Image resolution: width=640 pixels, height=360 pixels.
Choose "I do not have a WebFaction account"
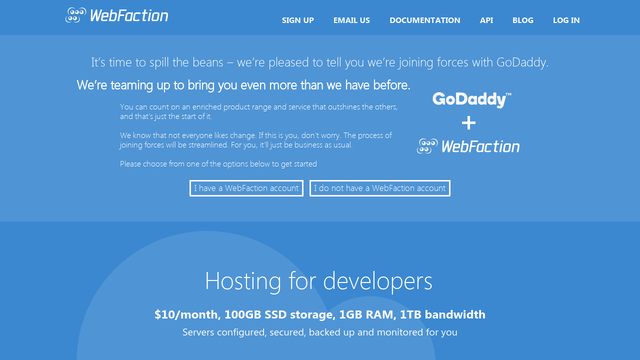point(380,188)
